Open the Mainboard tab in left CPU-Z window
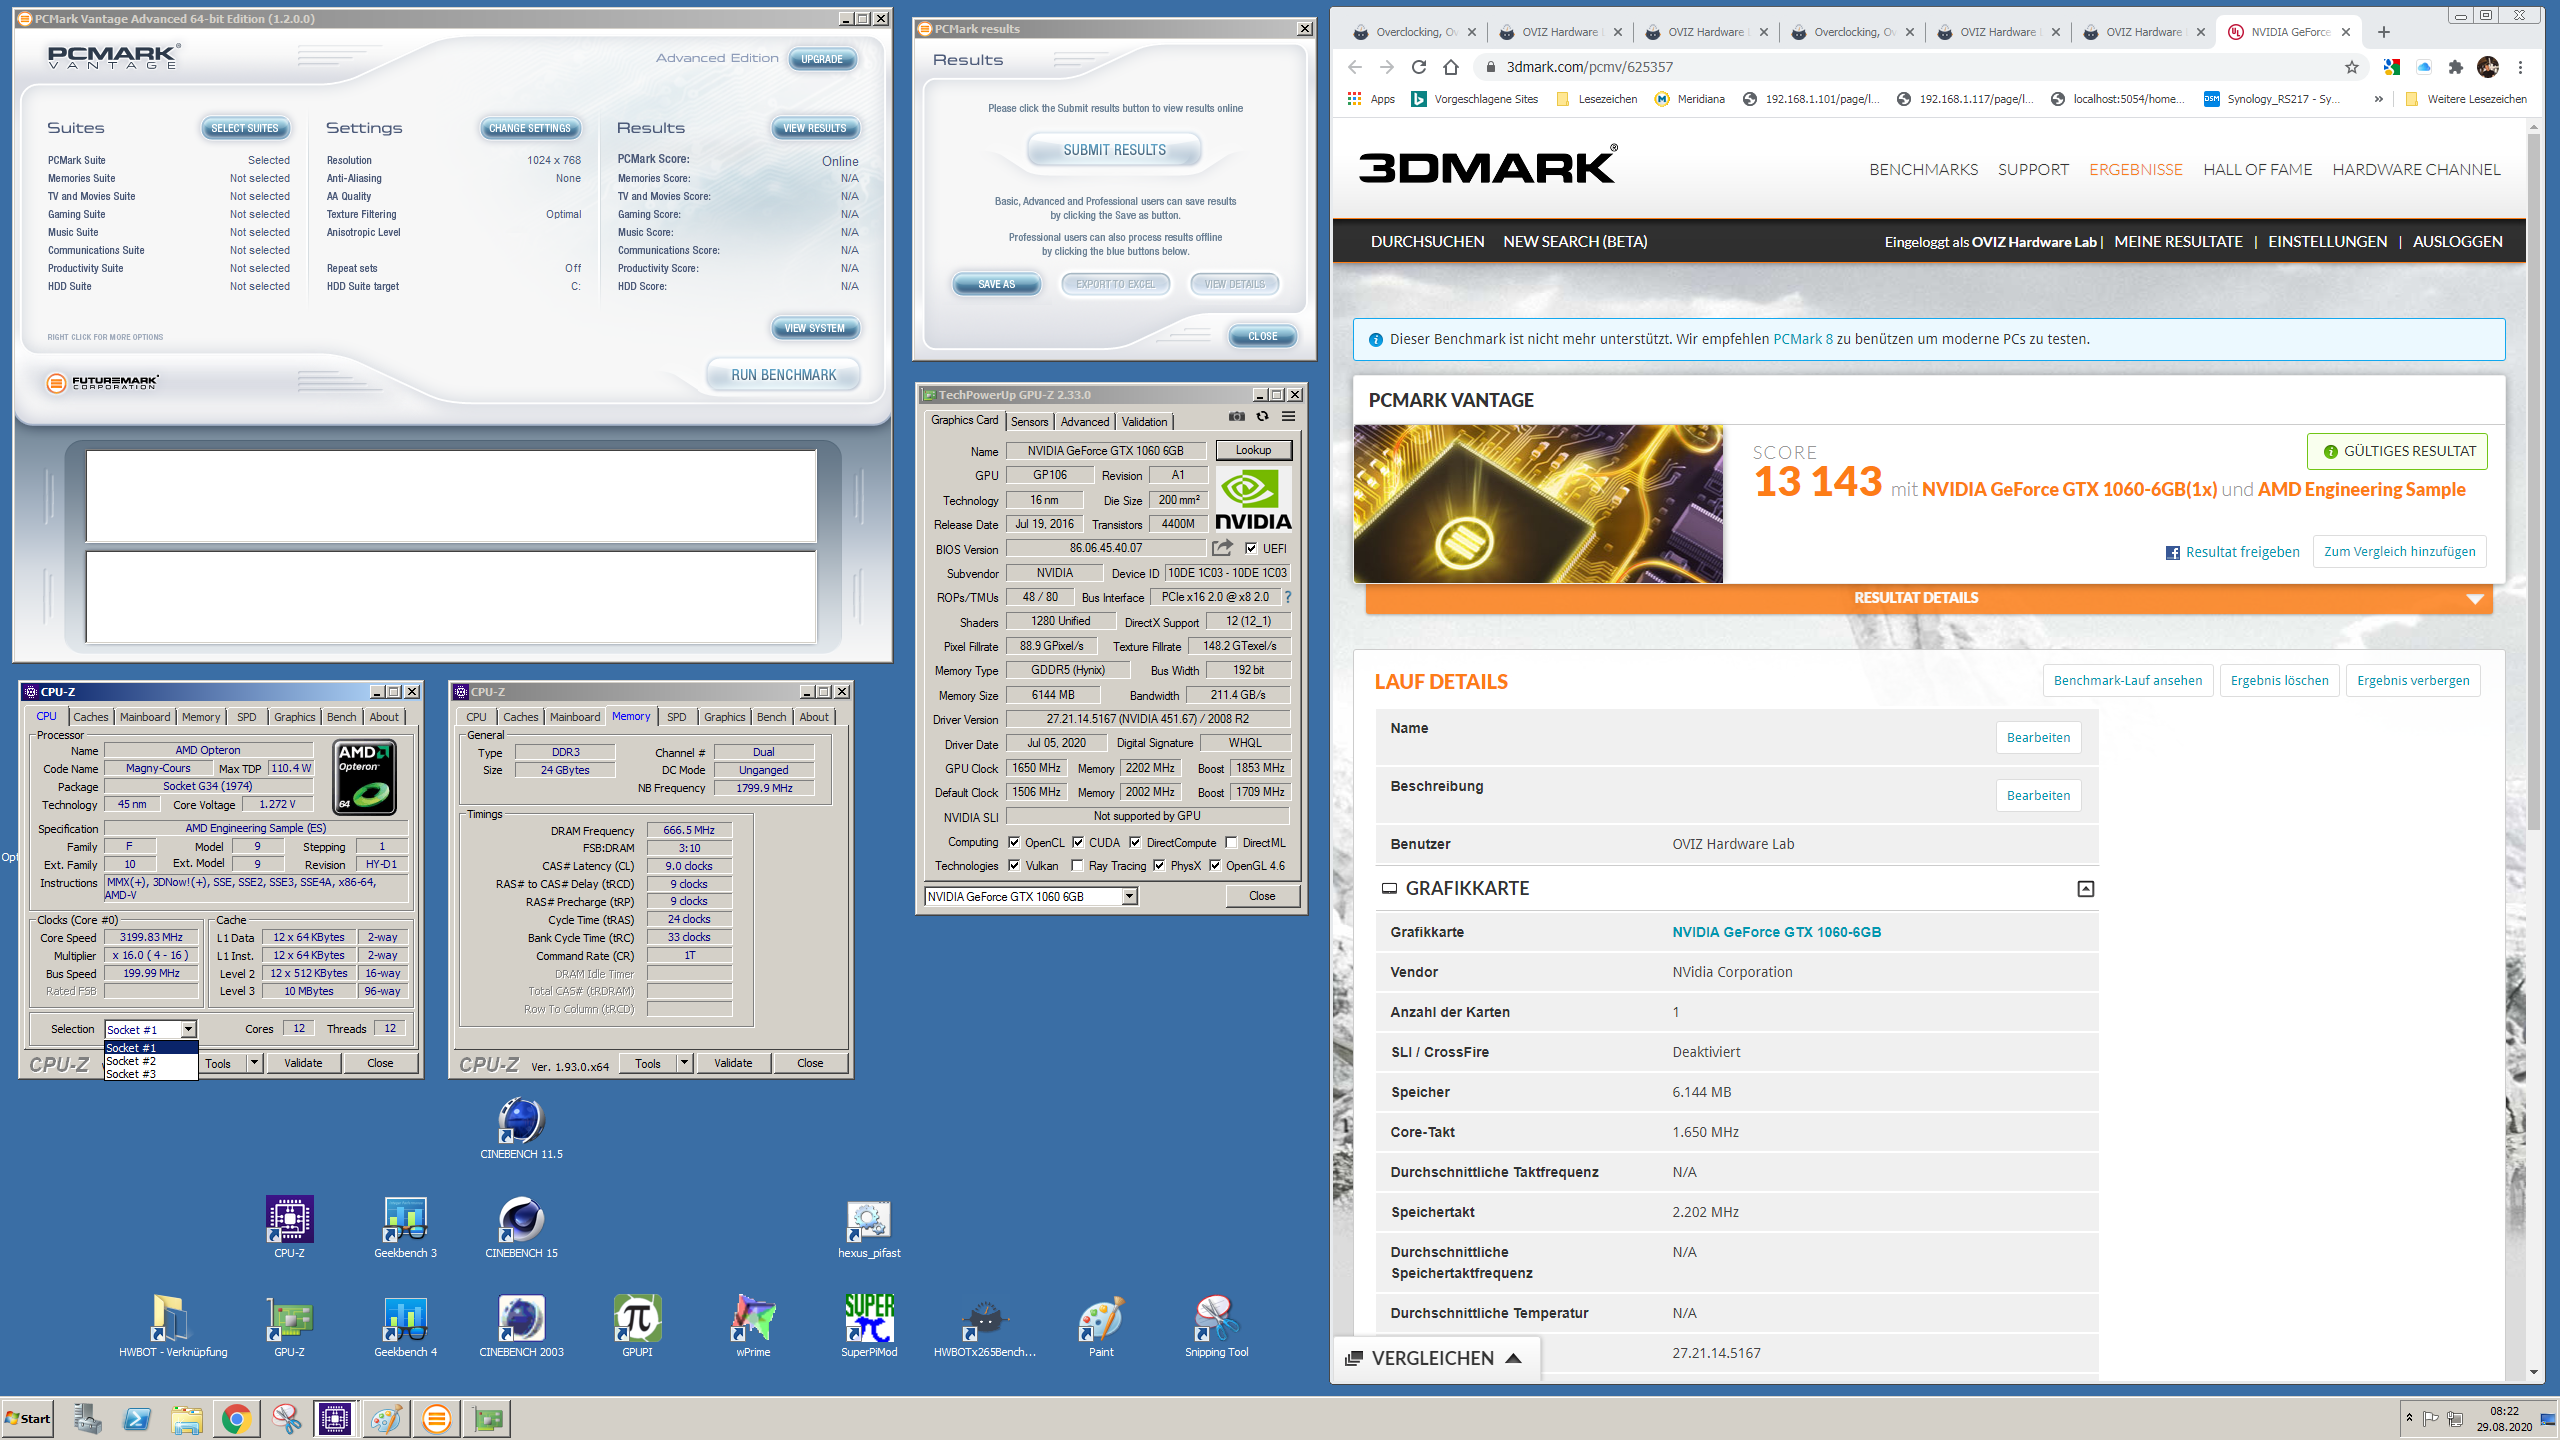The width and height of the screenshot is (2560, 1440). coord(145,717)
